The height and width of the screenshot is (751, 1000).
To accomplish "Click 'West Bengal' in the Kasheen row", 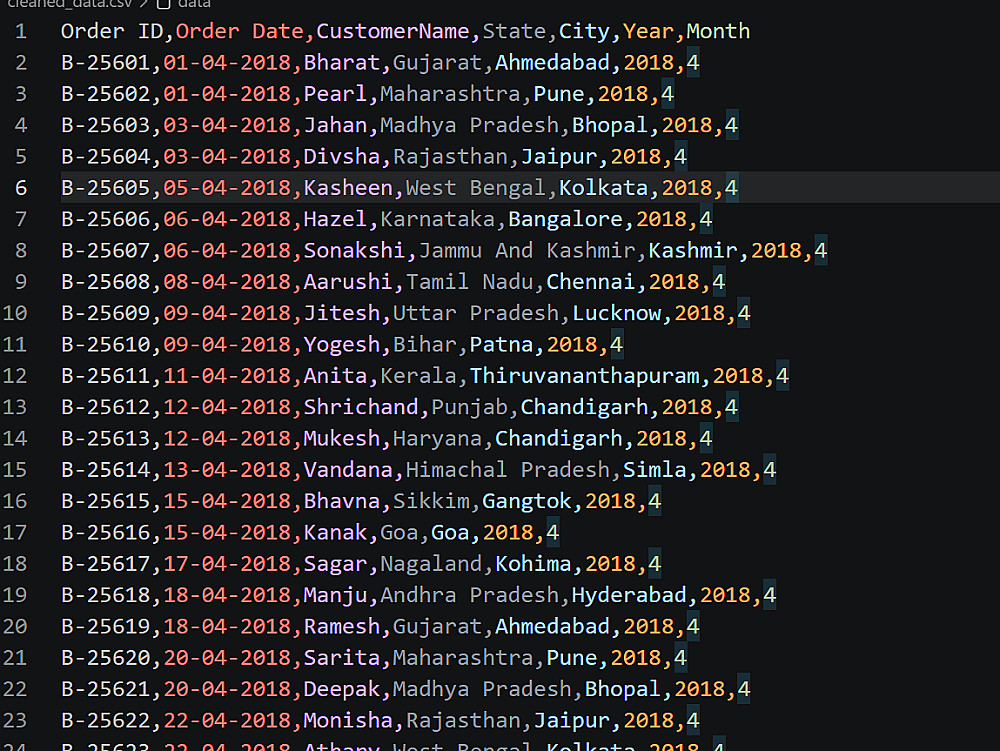I will coord(476,187).
